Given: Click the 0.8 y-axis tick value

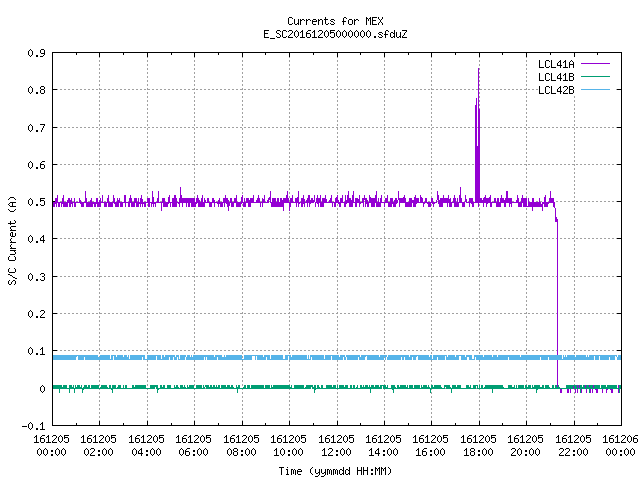Looking at the screenshot, I should click(x=36, y=90).
